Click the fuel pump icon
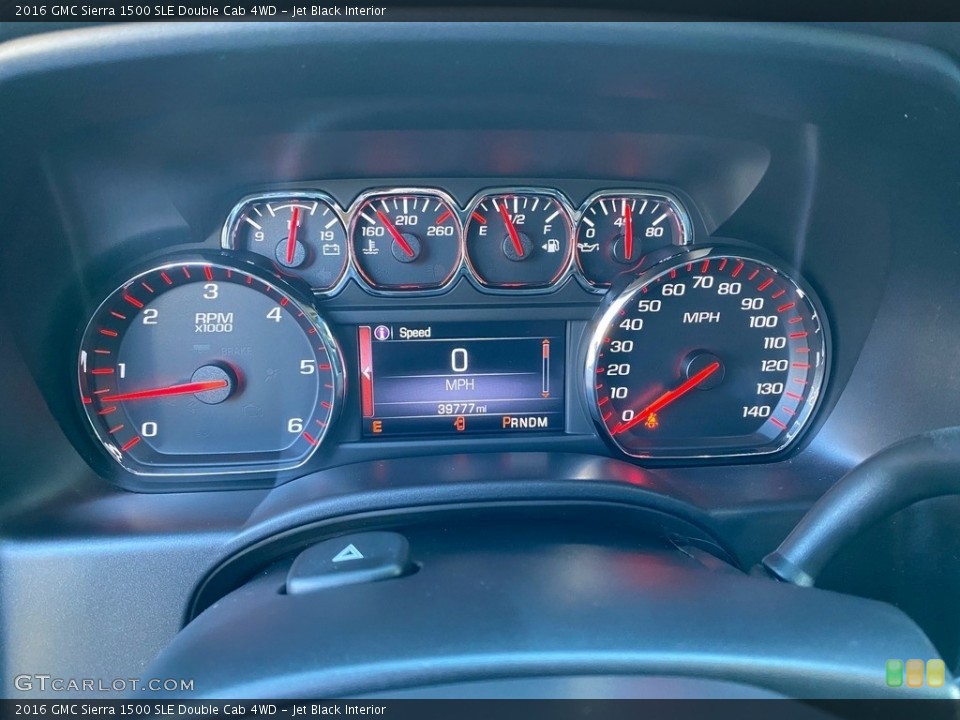Viewport: 960px width, 720px height. pyautogui.click(x=550, y=246)
